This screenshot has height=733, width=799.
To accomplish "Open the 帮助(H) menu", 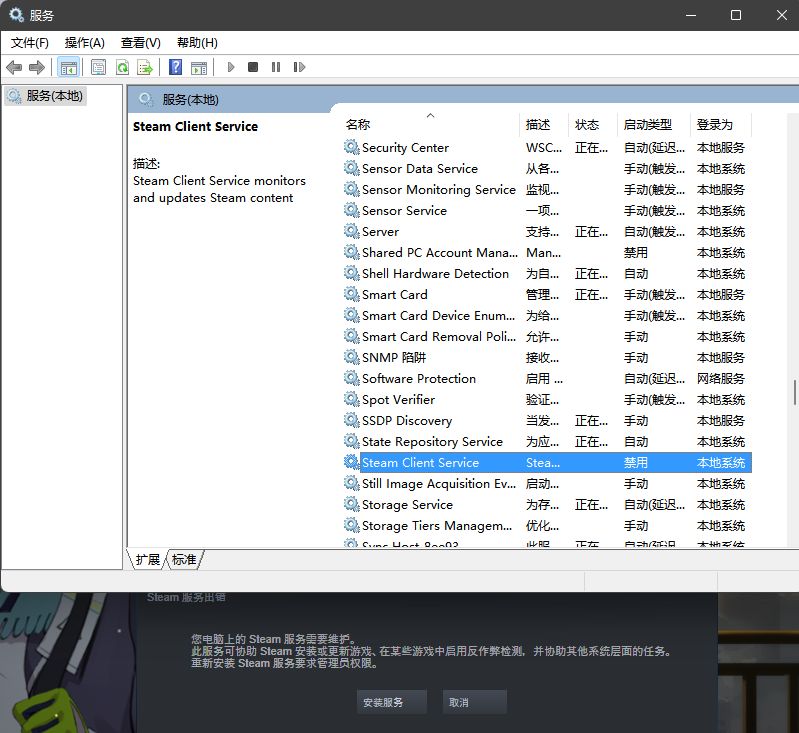I will [x=197, y=43].
